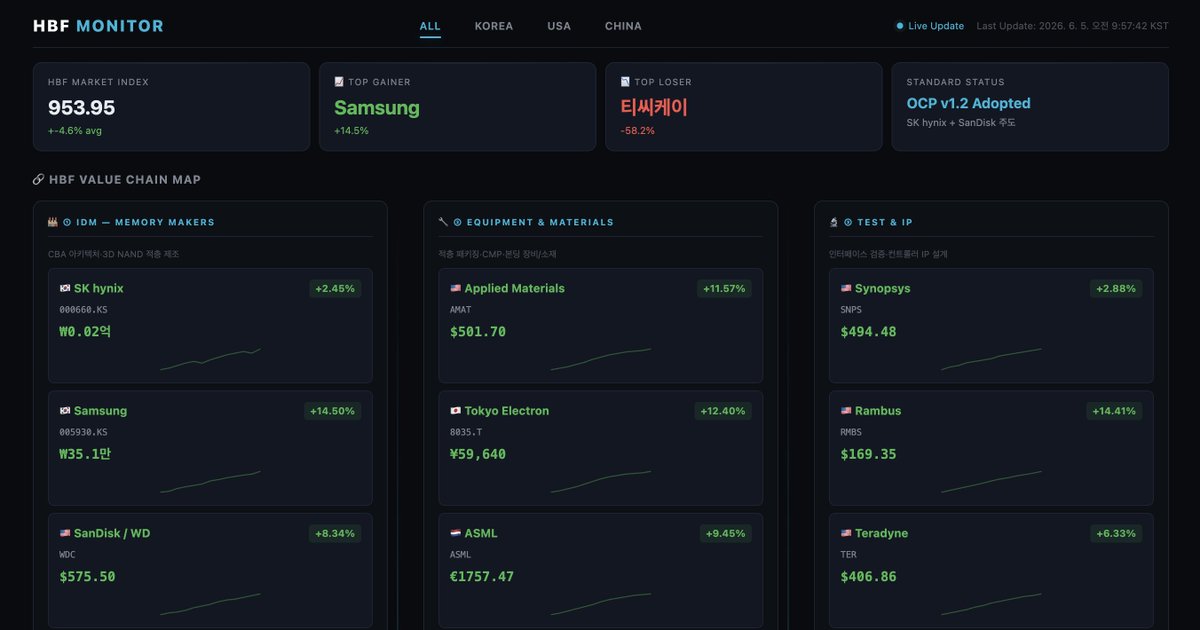Viewport: 1200px width, 630px height.
Task: Click the Rambus company name
Action: (878, 411)
